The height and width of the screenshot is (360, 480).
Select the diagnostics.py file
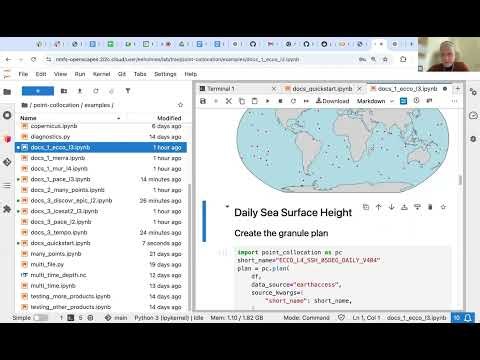click(x=101, y=137)
